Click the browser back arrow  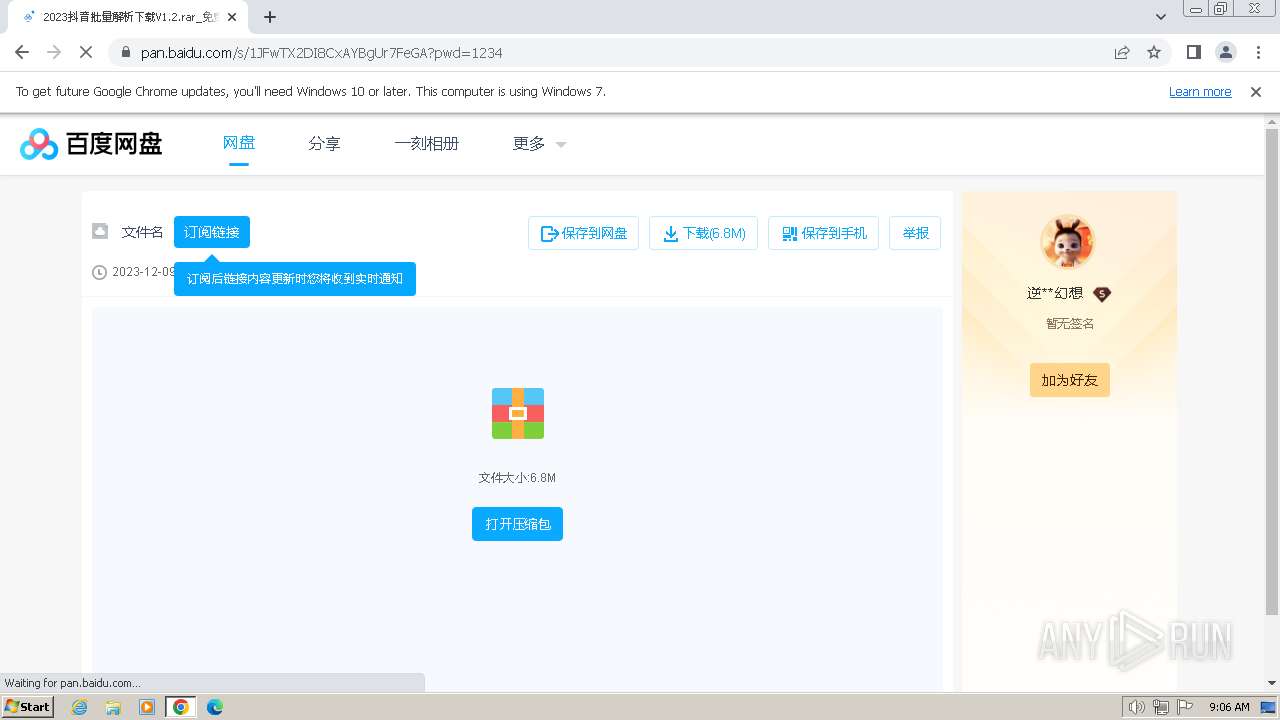pos(22,52)
